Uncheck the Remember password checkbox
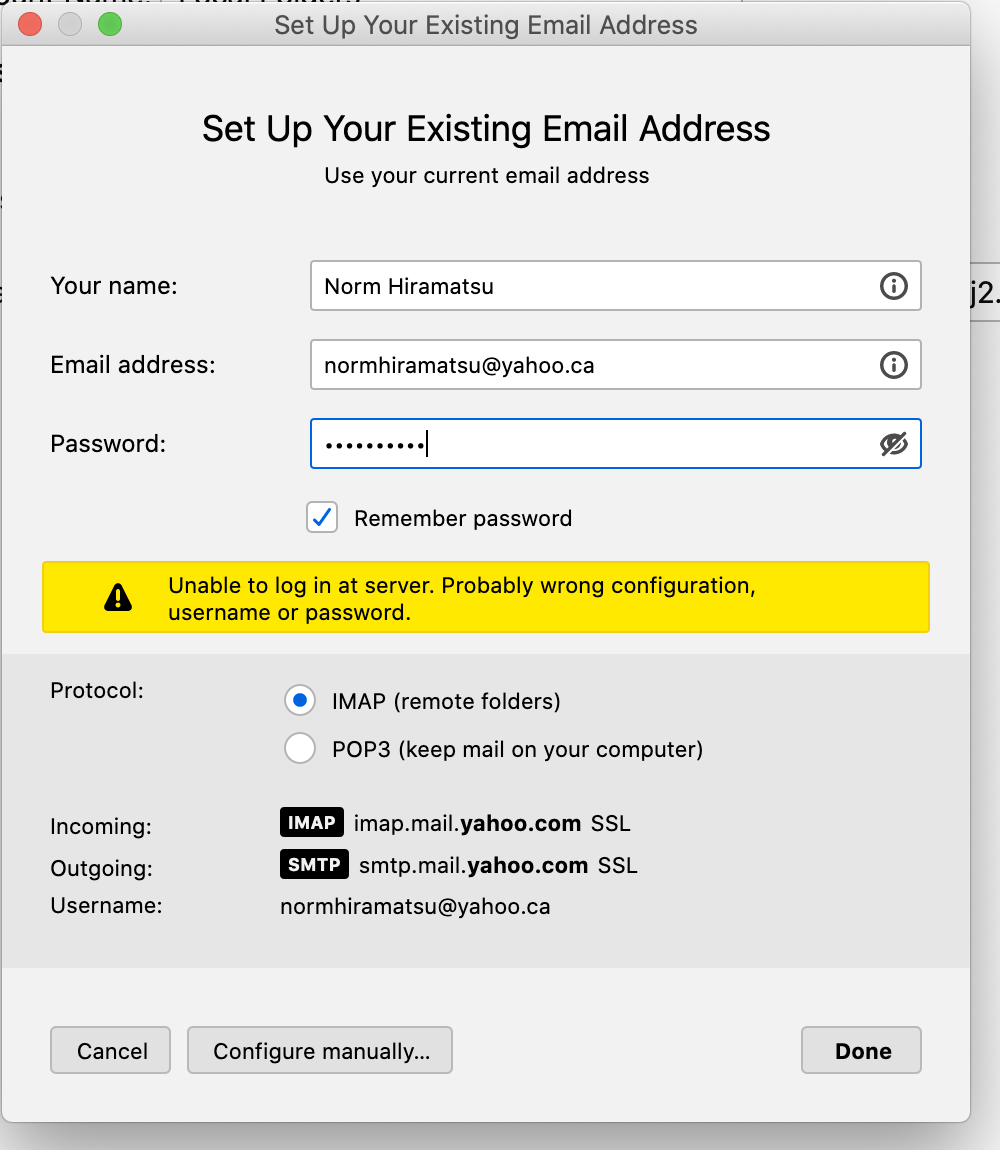1000x1150 pixels. pyautogui.click(x=322, y=518)
